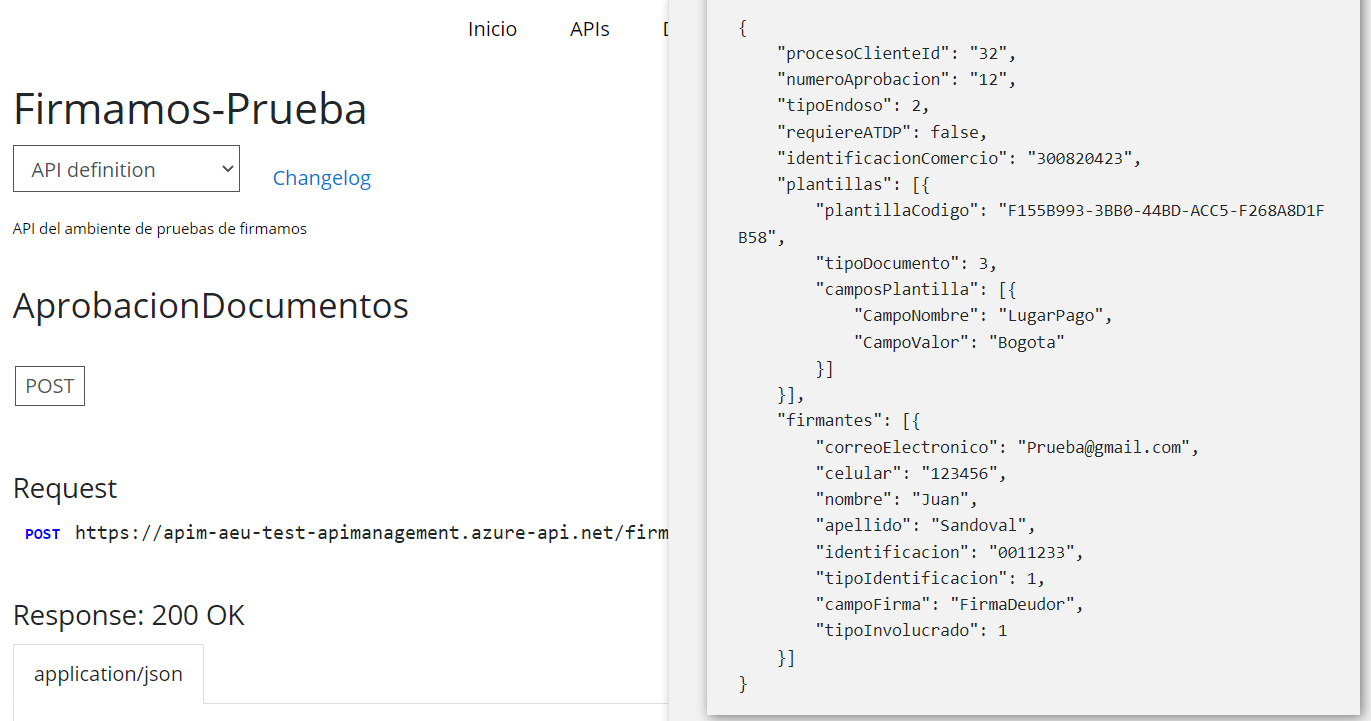The width and height of the screenshot is (1371, 721).
Task: Go to the Inicio navigation item
Action: point(492,29)
